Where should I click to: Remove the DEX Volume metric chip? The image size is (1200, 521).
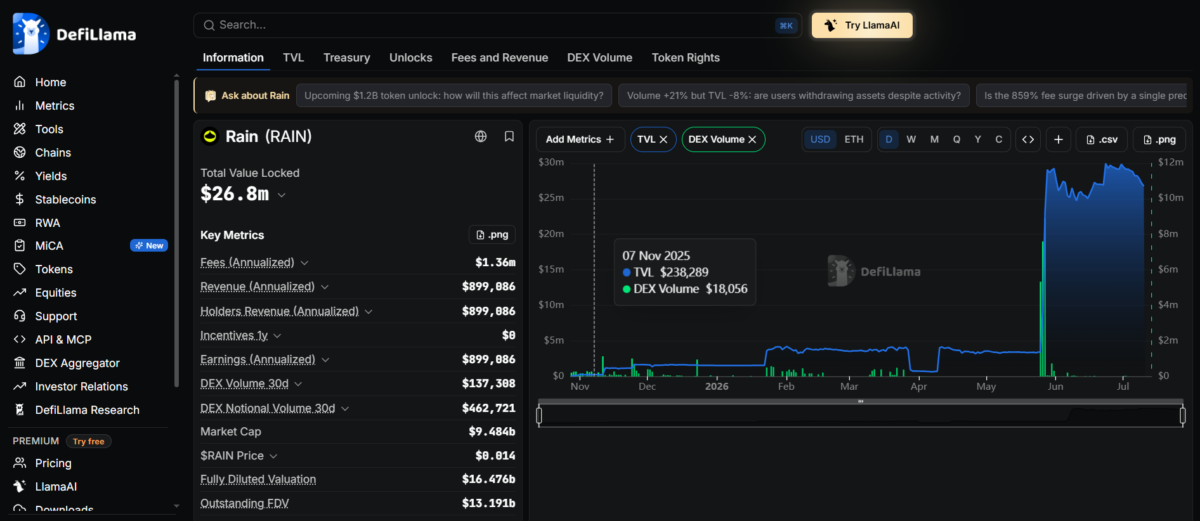[x=752, y=140]
